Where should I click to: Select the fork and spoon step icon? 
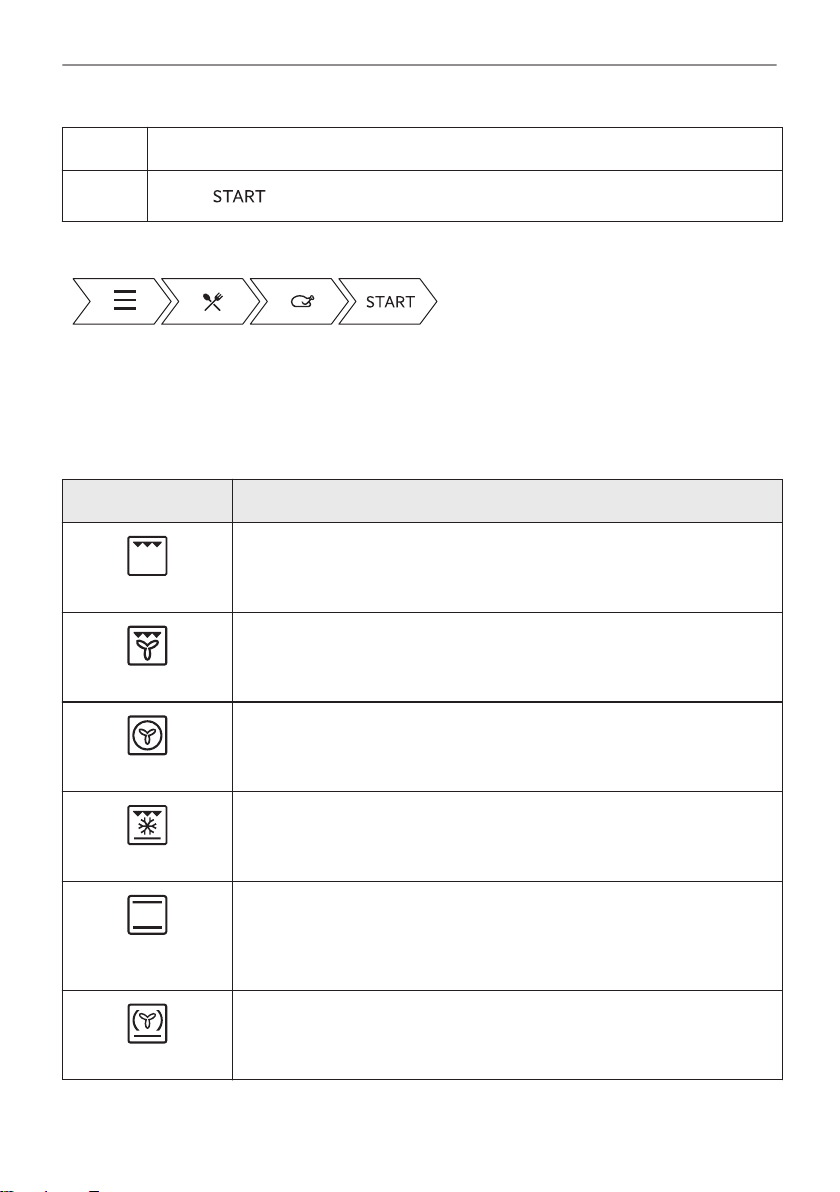click(212, 302)
